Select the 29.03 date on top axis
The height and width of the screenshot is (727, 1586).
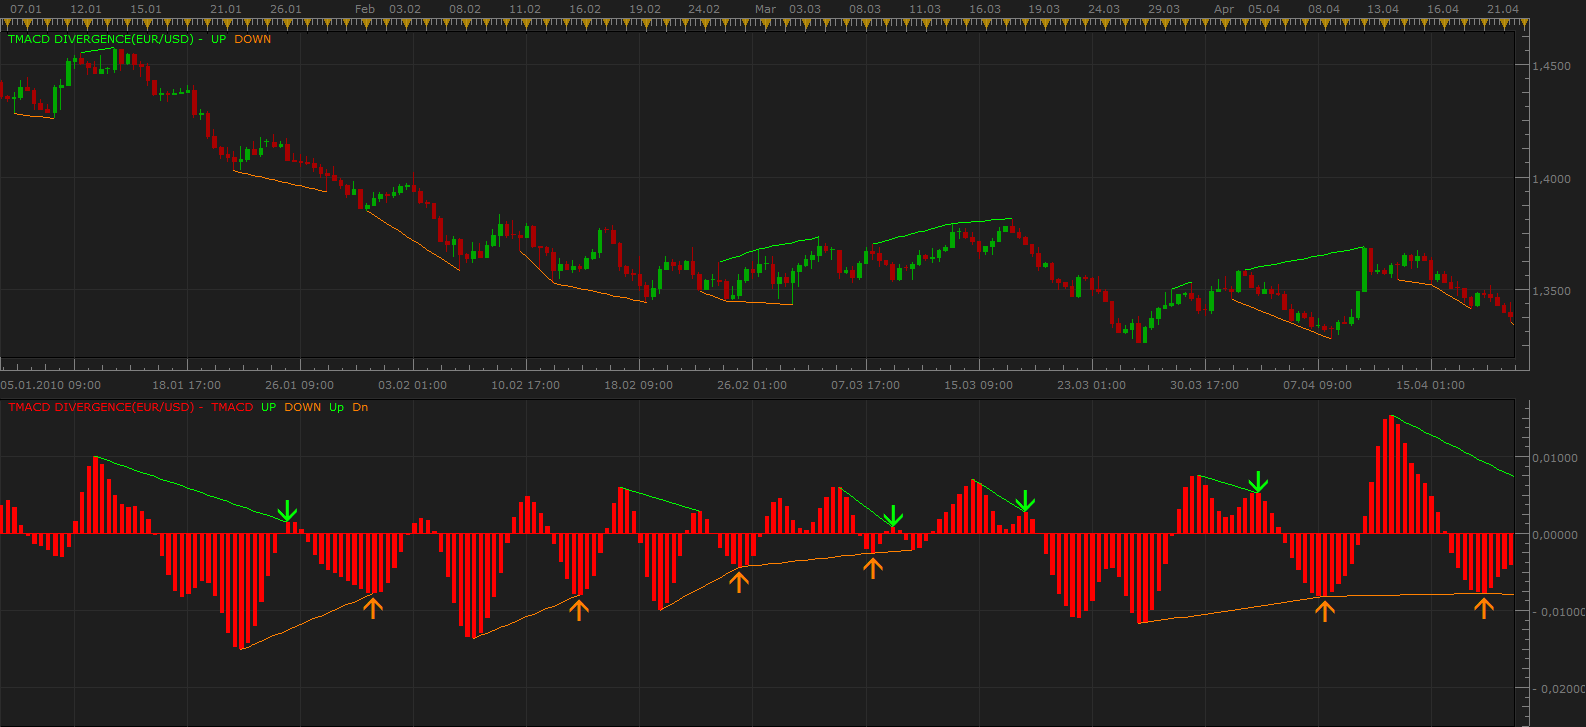(x=1164, y=9)
